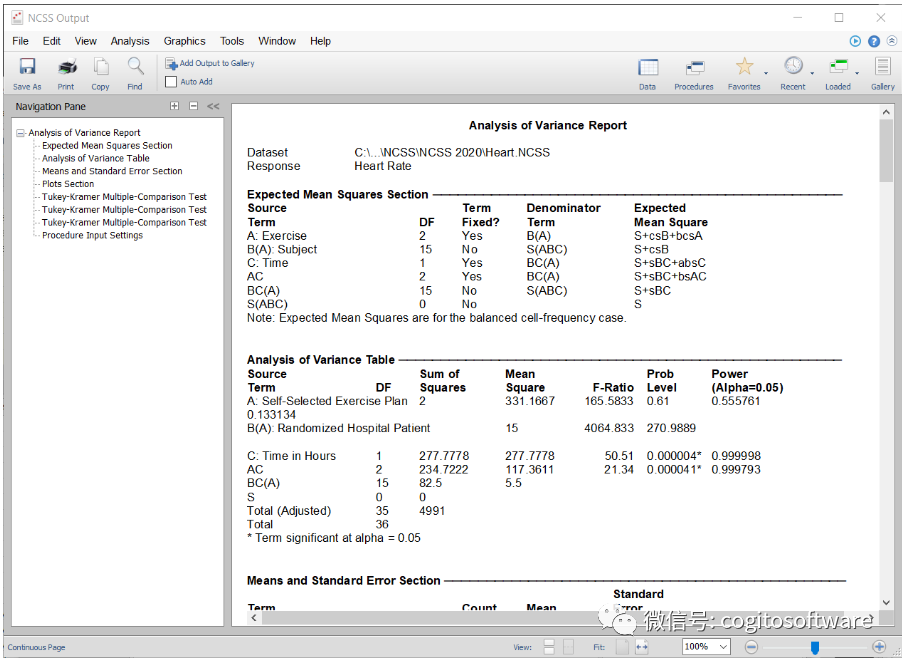This screenshot has height=663, width=902.
Task: Select Expected Mean Squares Section tree item
Action: tap(107, 145)
